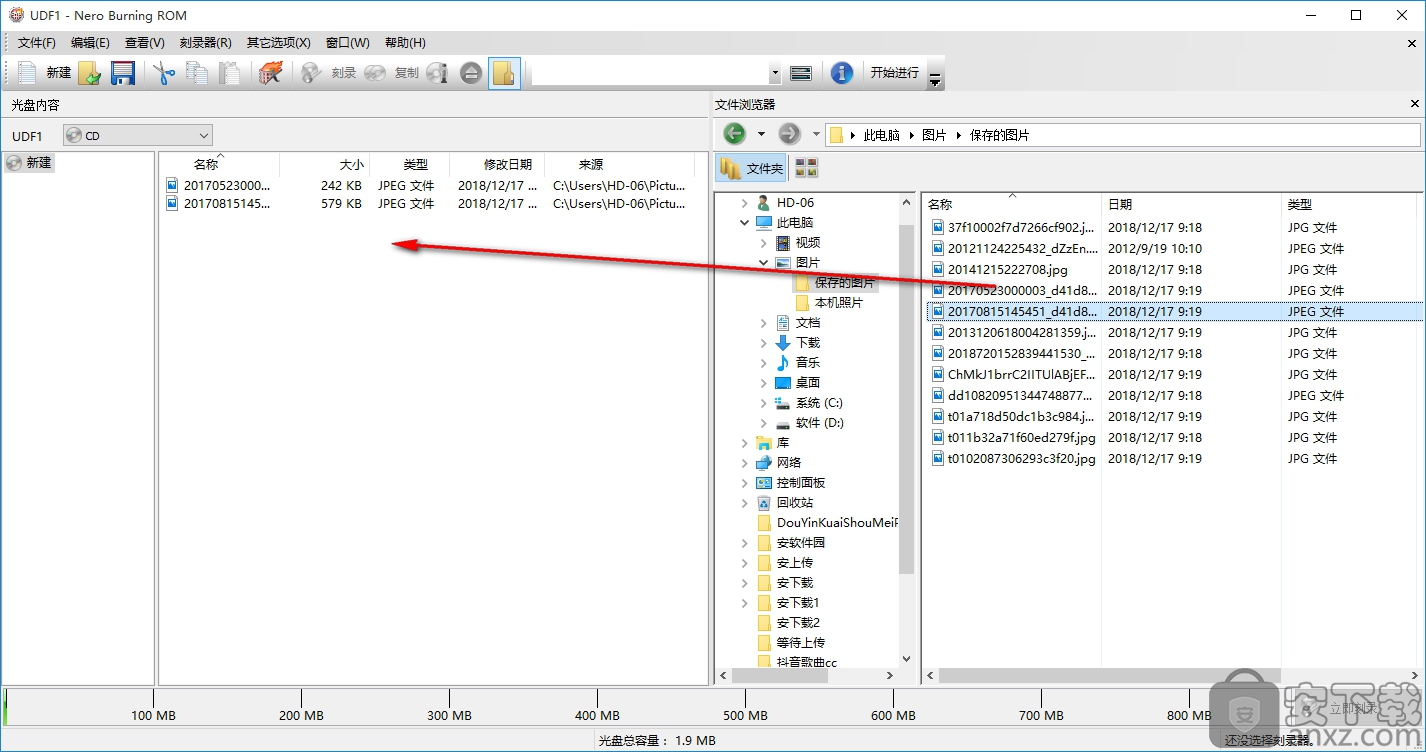The height and width of the screenshot is (752, 1426).
Task: Open the 编辑(E) menu
Action: (x=90, y=42)
